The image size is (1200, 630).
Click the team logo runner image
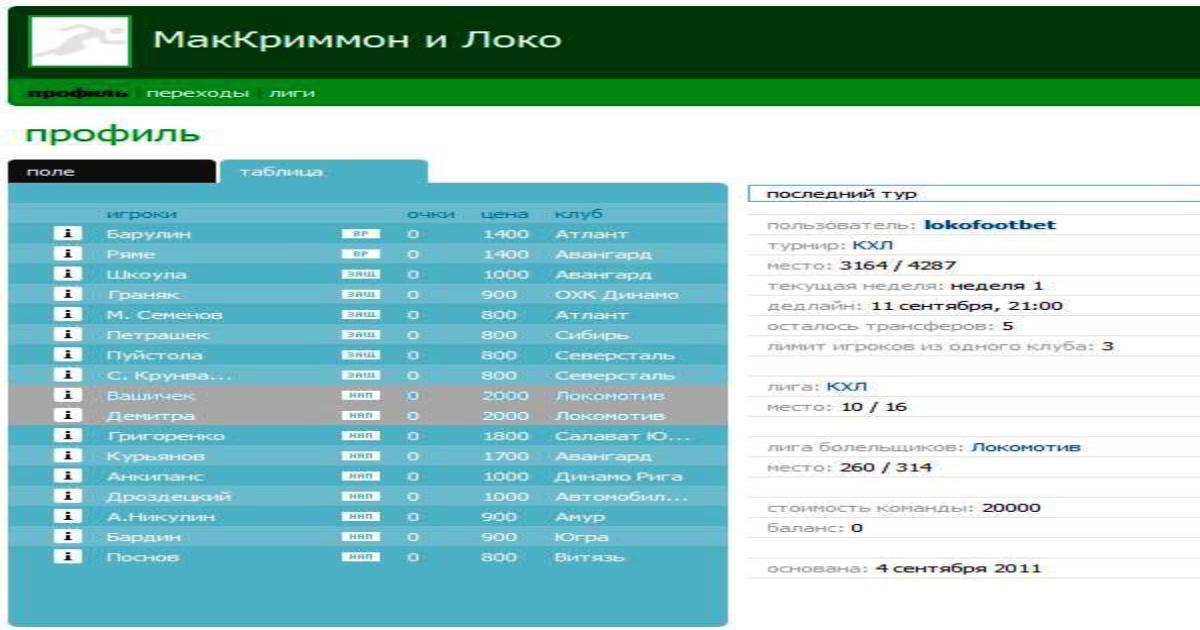tap(80, 40)
